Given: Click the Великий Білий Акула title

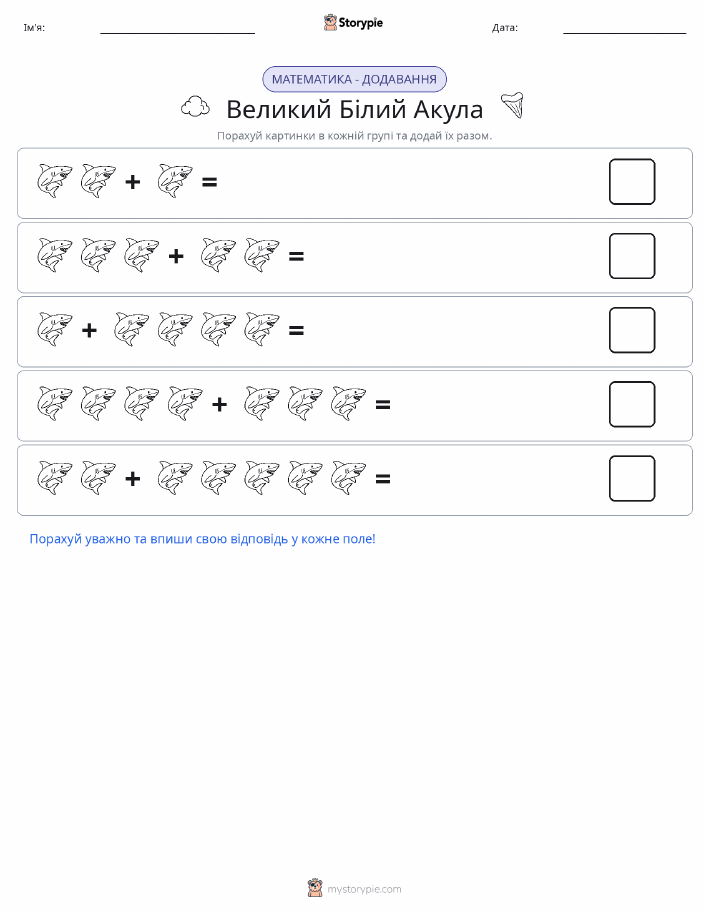Looking at the screenshot, I should [354, 109].
